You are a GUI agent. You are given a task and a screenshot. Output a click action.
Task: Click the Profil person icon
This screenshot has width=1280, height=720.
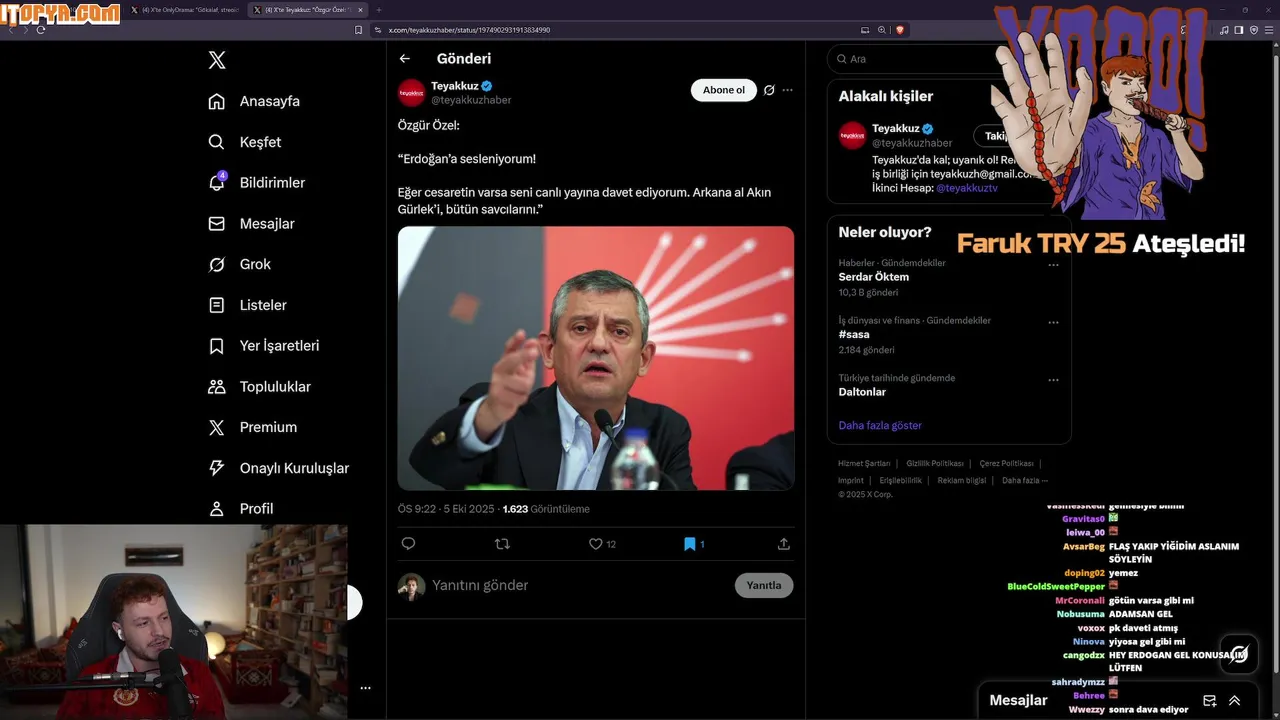point(216,508)
